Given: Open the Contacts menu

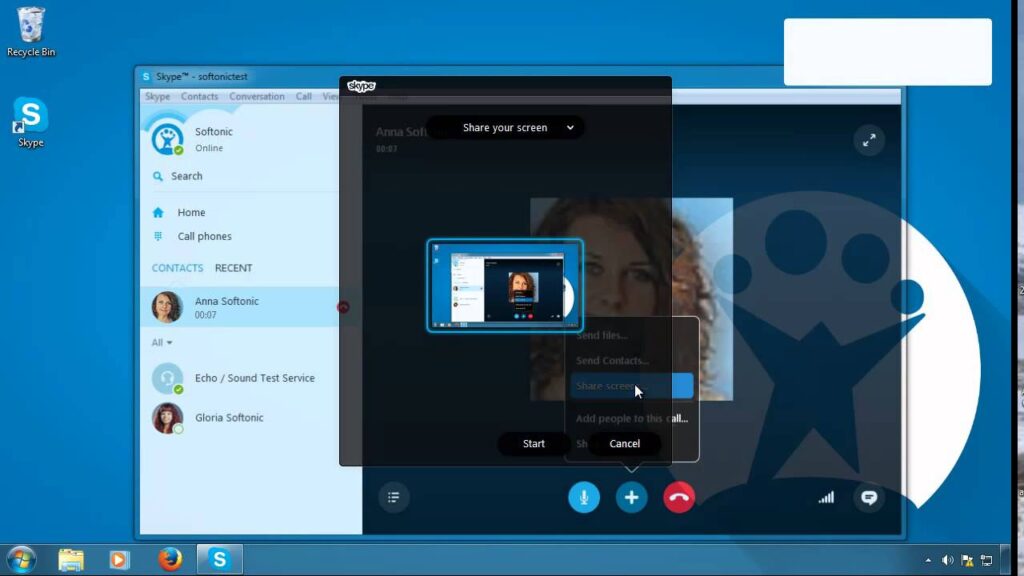Looking at the screenshot, I should [x=199, y=96].
